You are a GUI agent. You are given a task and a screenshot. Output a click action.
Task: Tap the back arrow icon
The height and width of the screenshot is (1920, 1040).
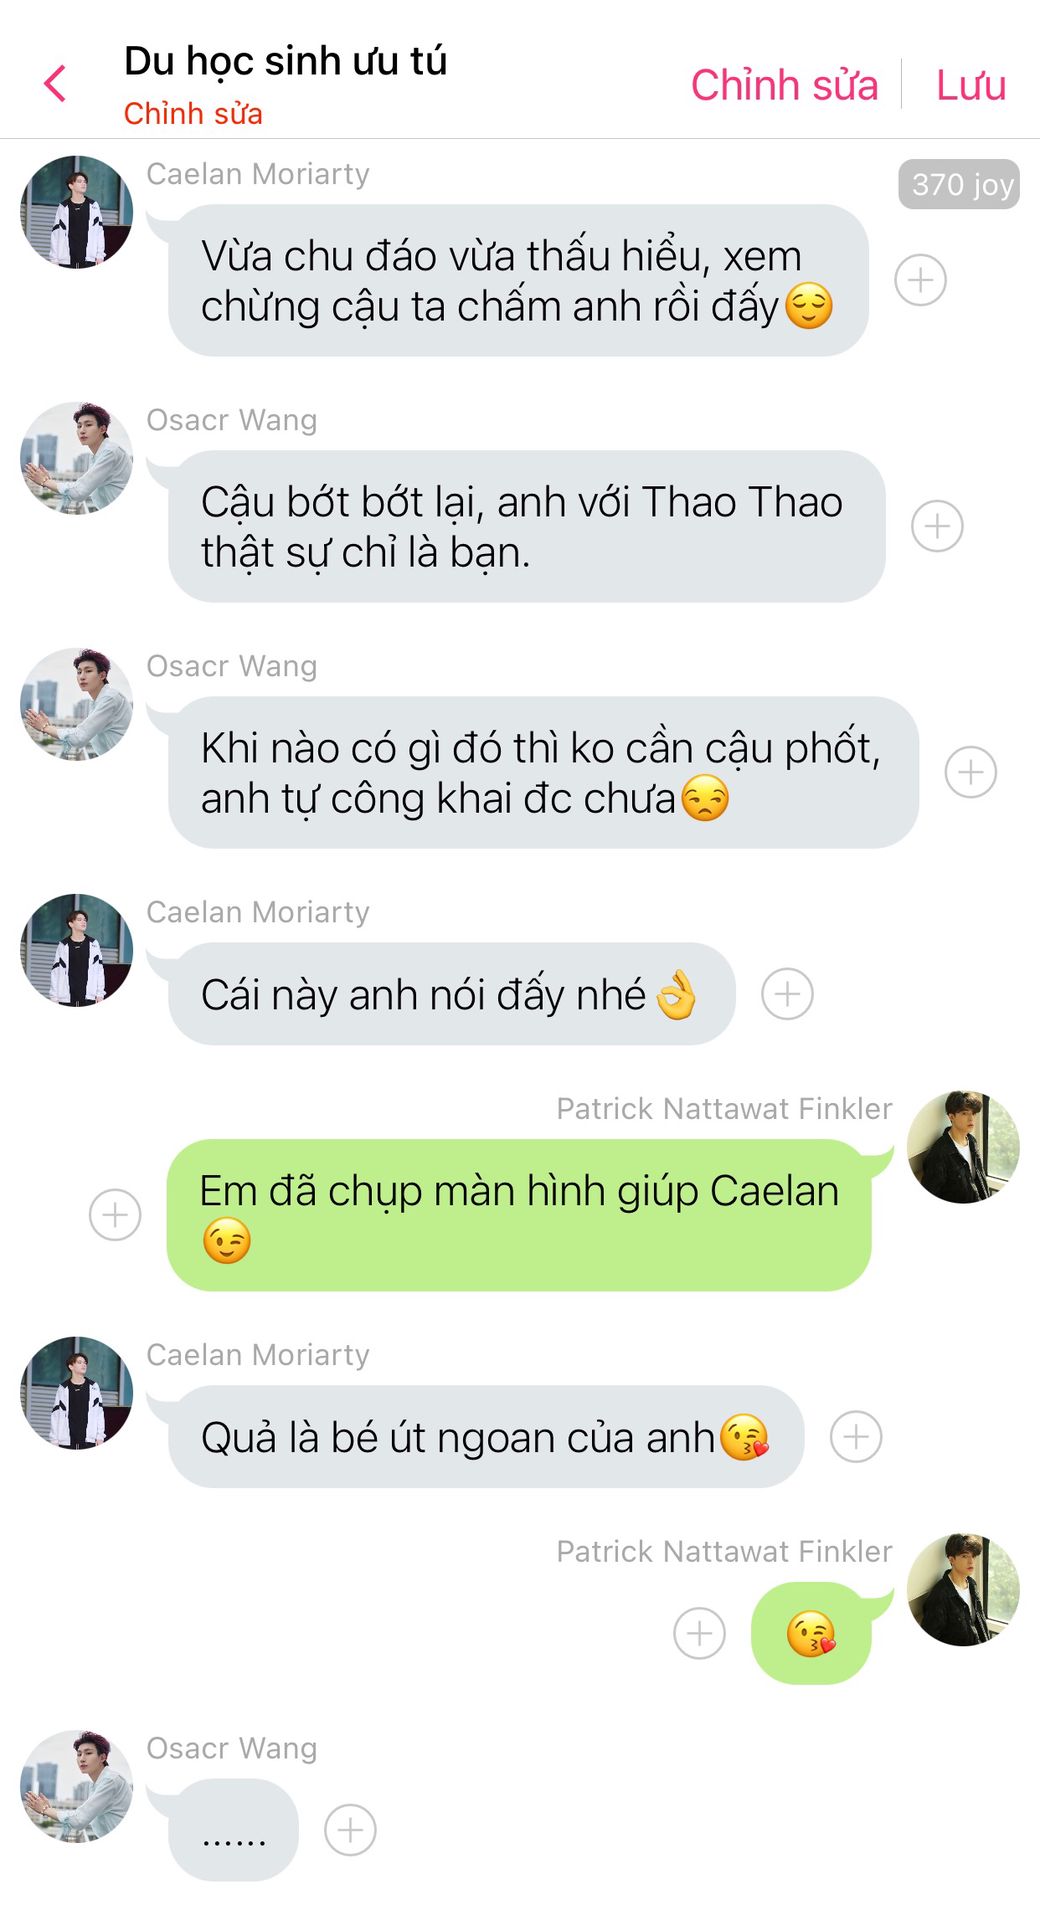[55, 84]
